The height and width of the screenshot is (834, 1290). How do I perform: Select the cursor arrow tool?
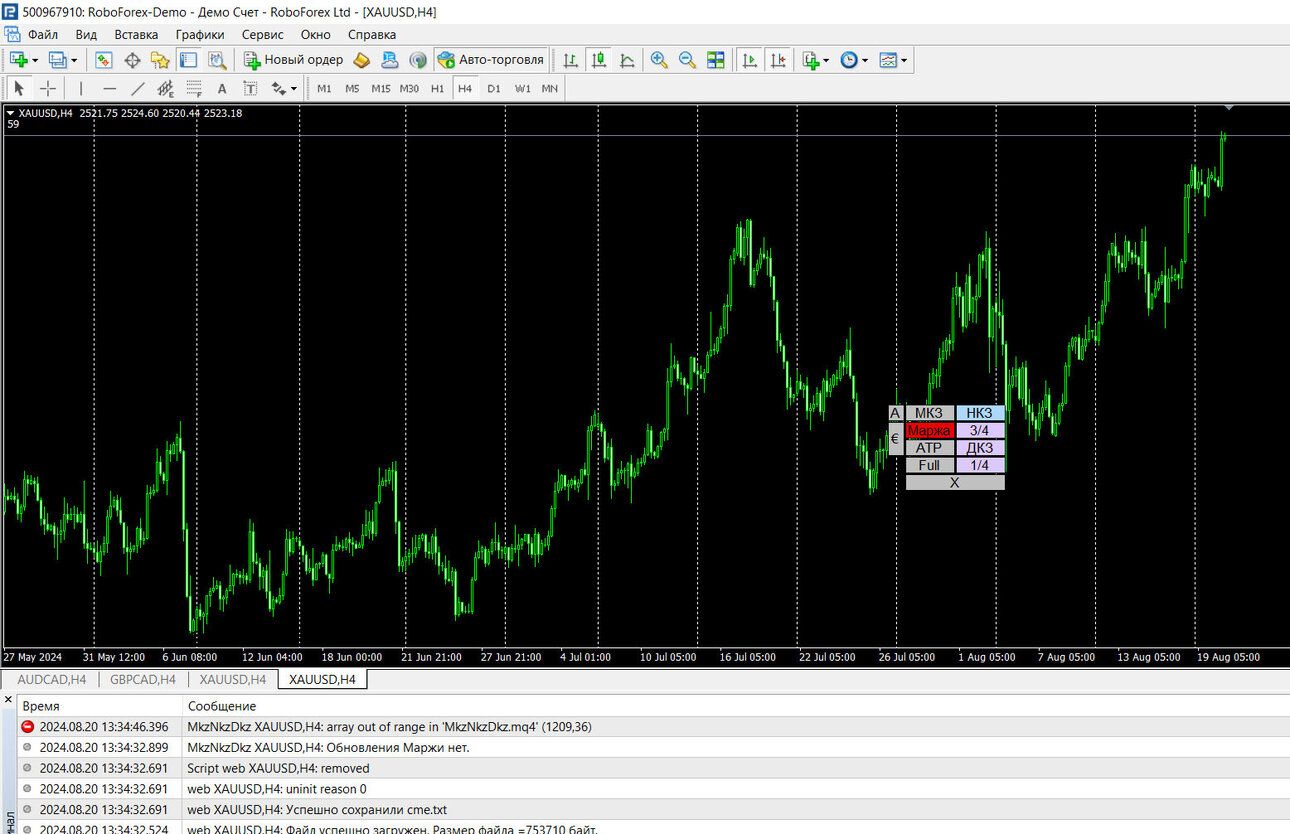point(19,88)
